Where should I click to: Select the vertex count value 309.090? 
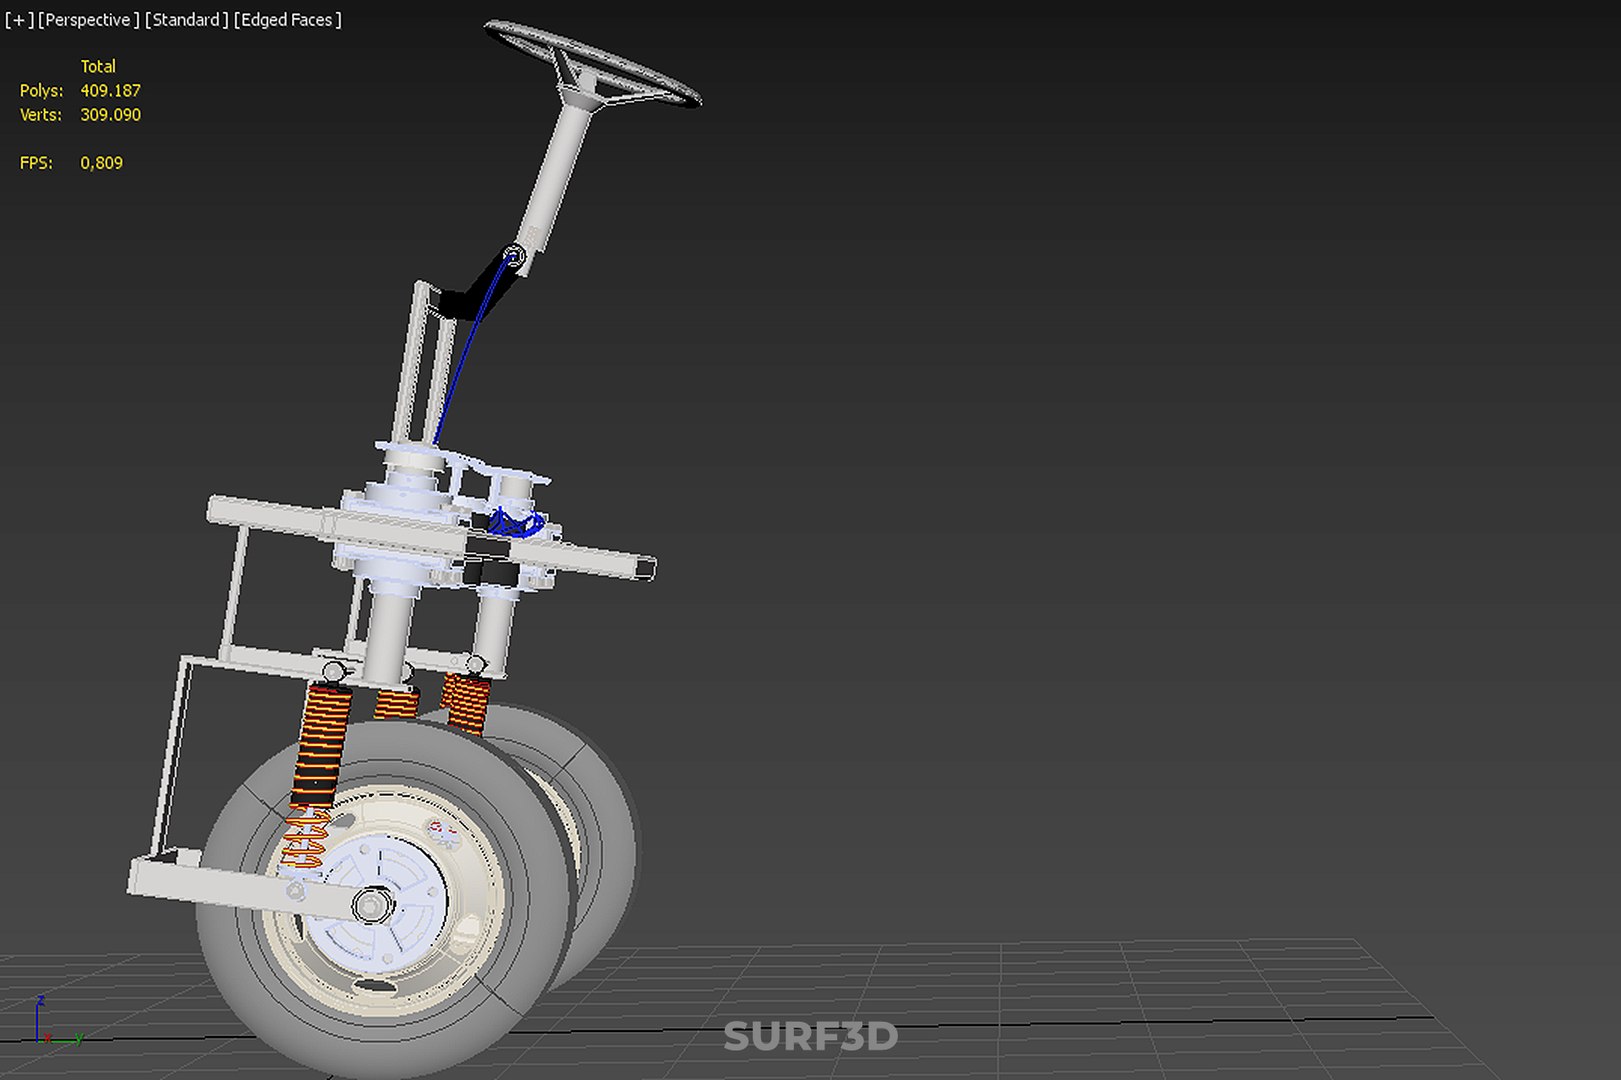(110, 115)
